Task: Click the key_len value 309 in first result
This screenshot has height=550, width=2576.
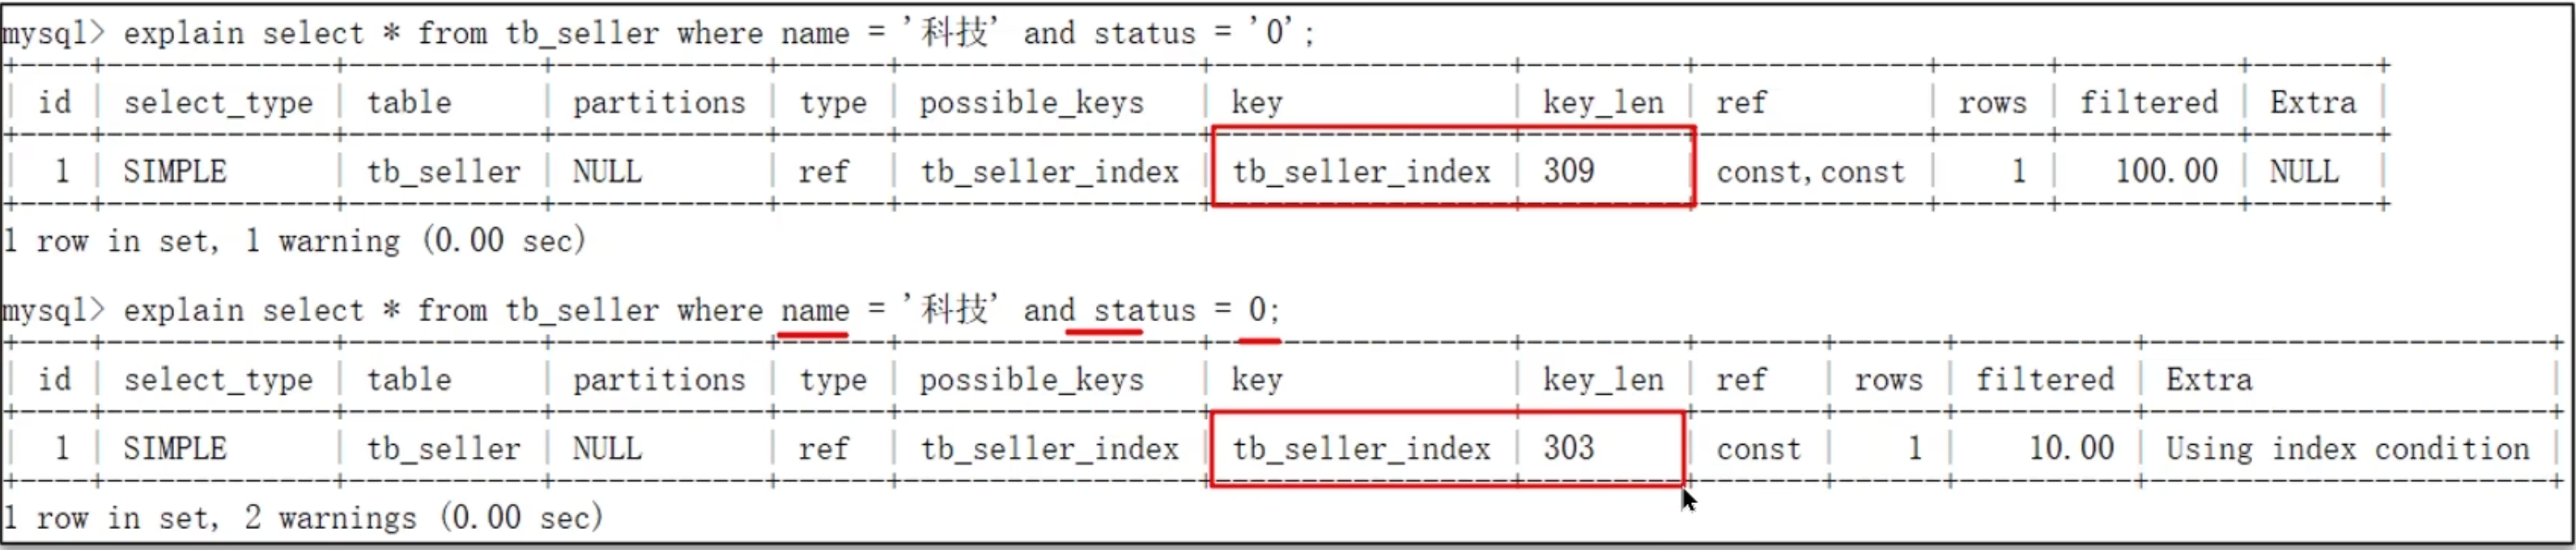Action: [1568, 171]
